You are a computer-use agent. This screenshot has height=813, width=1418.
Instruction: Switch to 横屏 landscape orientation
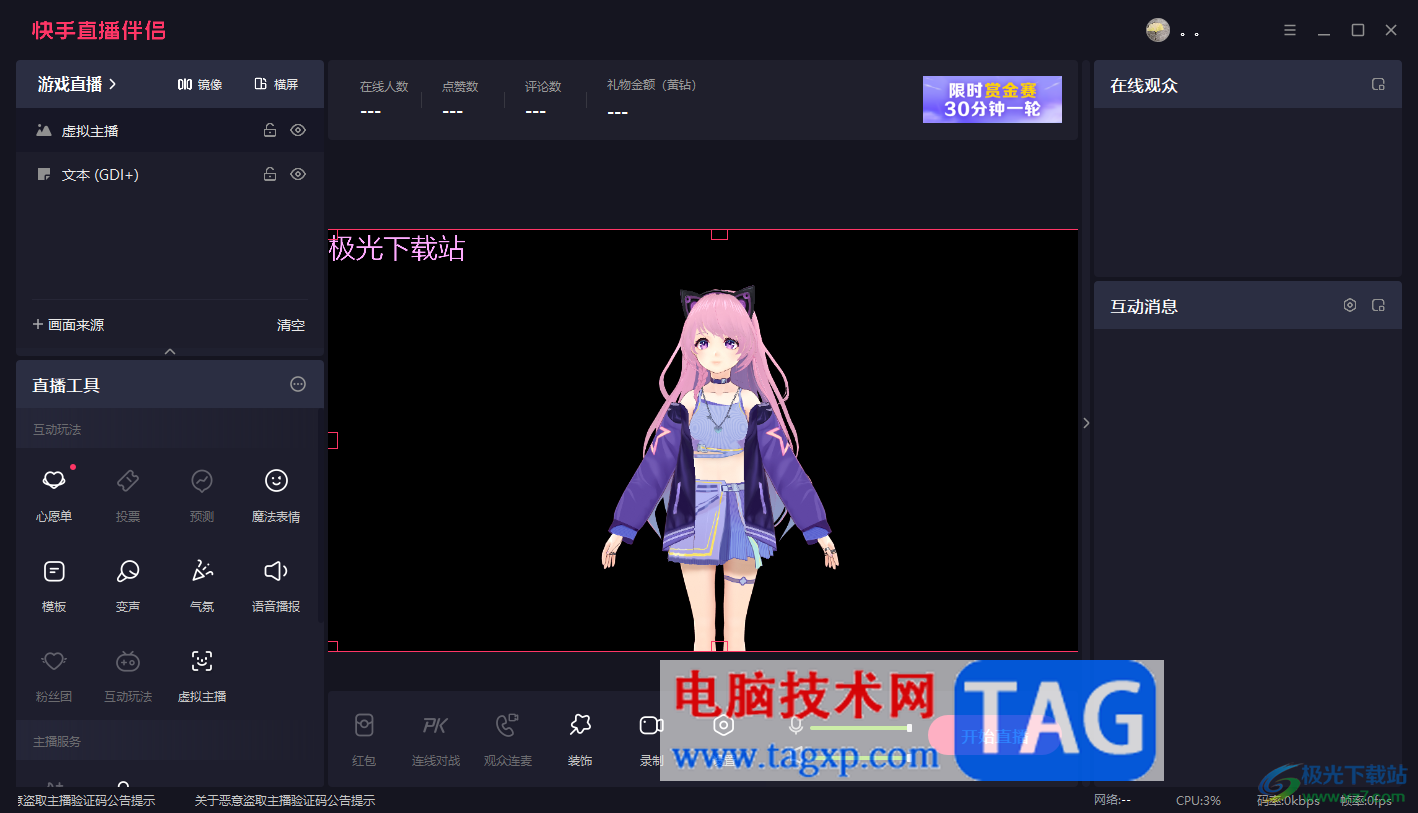tap(277, 84)
